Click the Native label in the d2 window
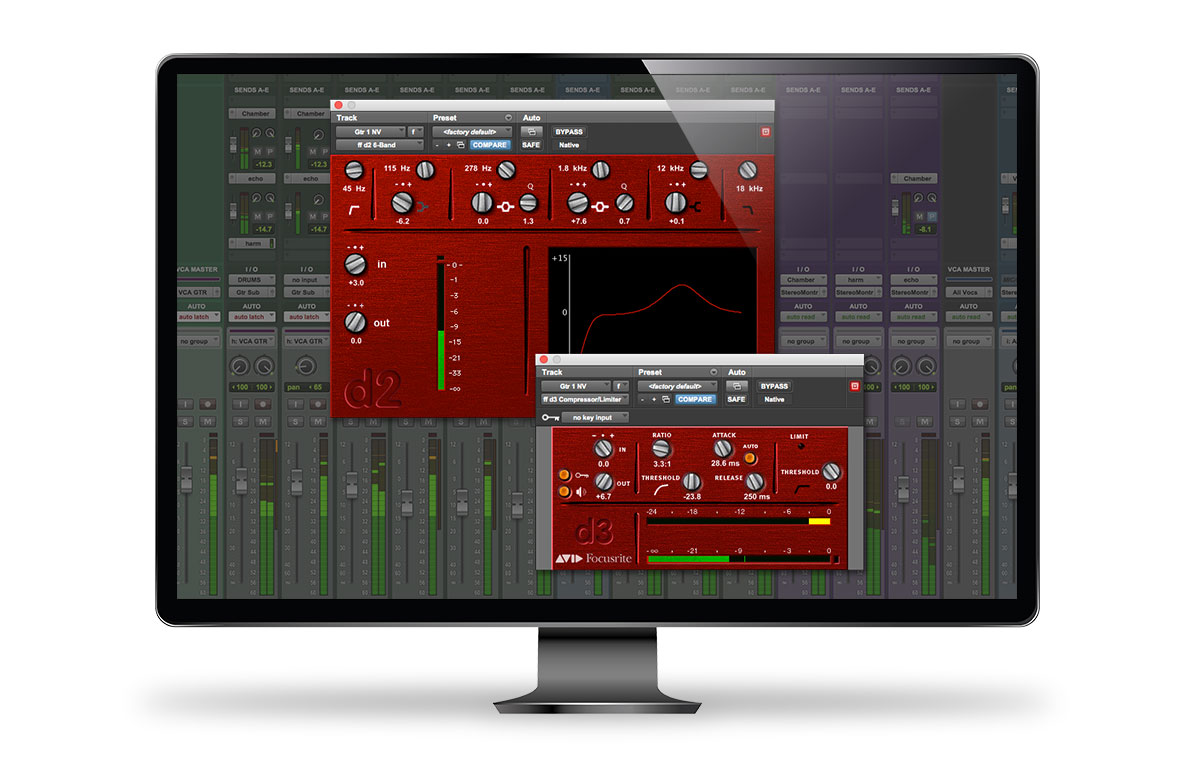 [569, 145]
